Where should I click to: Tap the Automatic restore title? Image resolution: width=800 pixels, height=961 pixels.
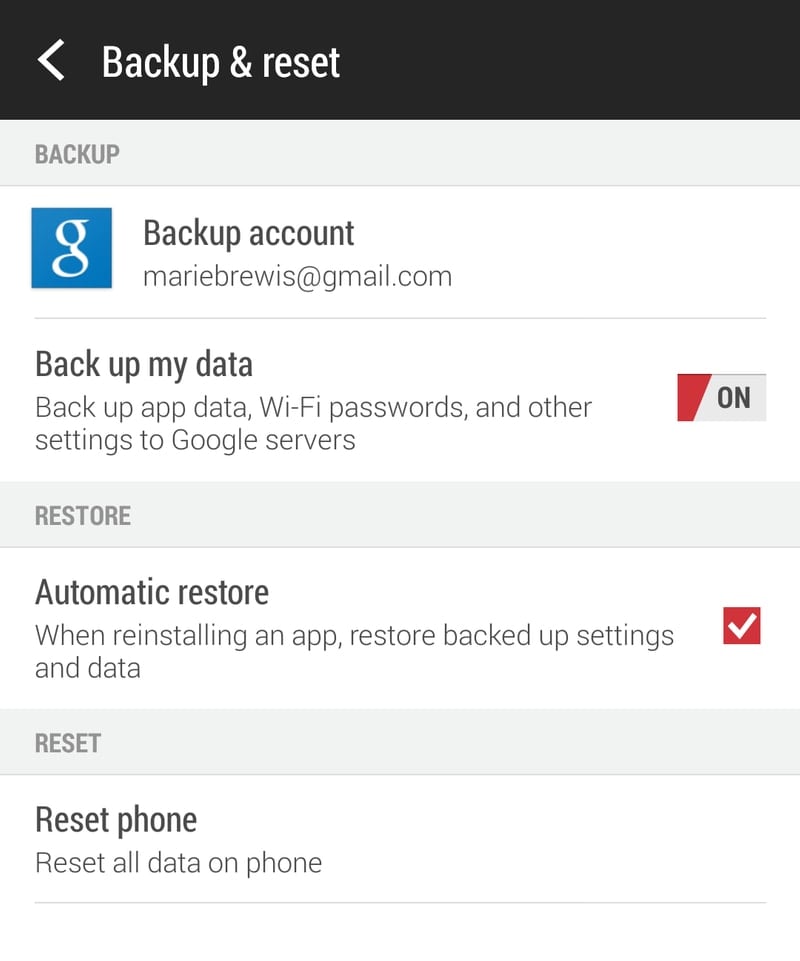pyautogui.click(x=152, y=592)
